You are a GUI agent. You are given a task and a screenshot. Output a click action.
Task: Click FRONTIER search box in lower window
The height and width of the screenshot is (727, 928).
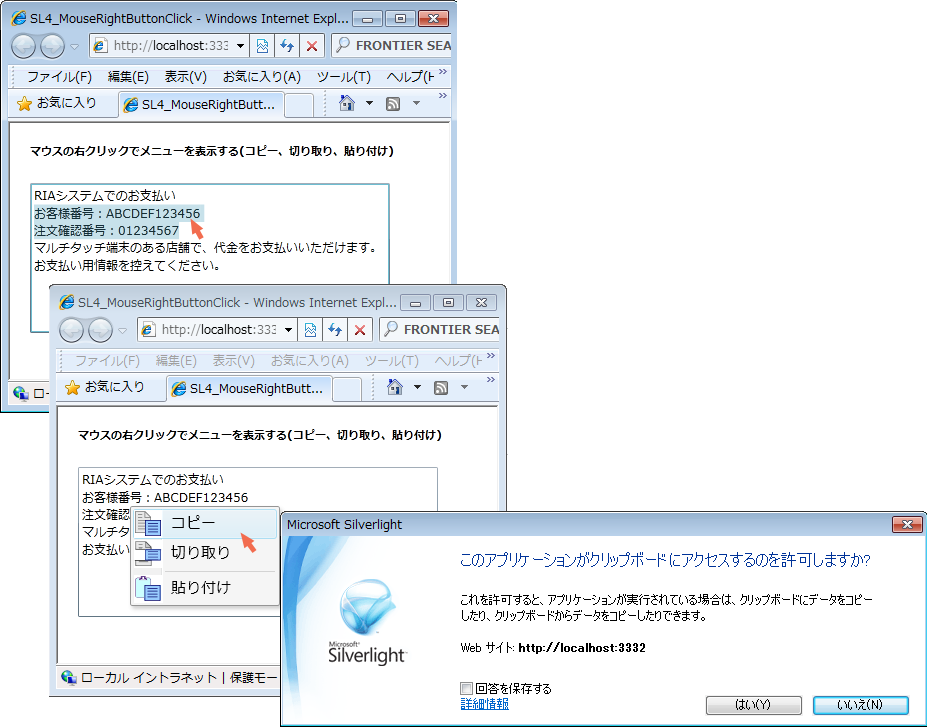click(x=440, y=330)
